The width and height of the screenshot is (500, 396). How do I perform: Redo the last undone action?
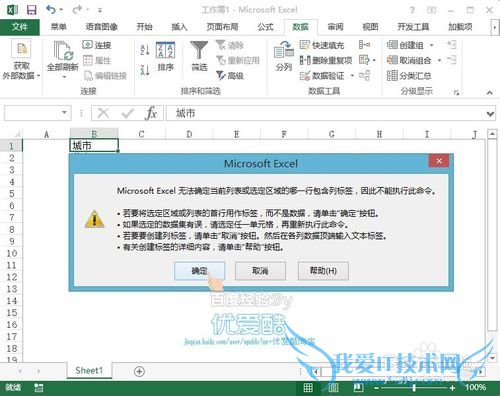click(x=77, y=10)
